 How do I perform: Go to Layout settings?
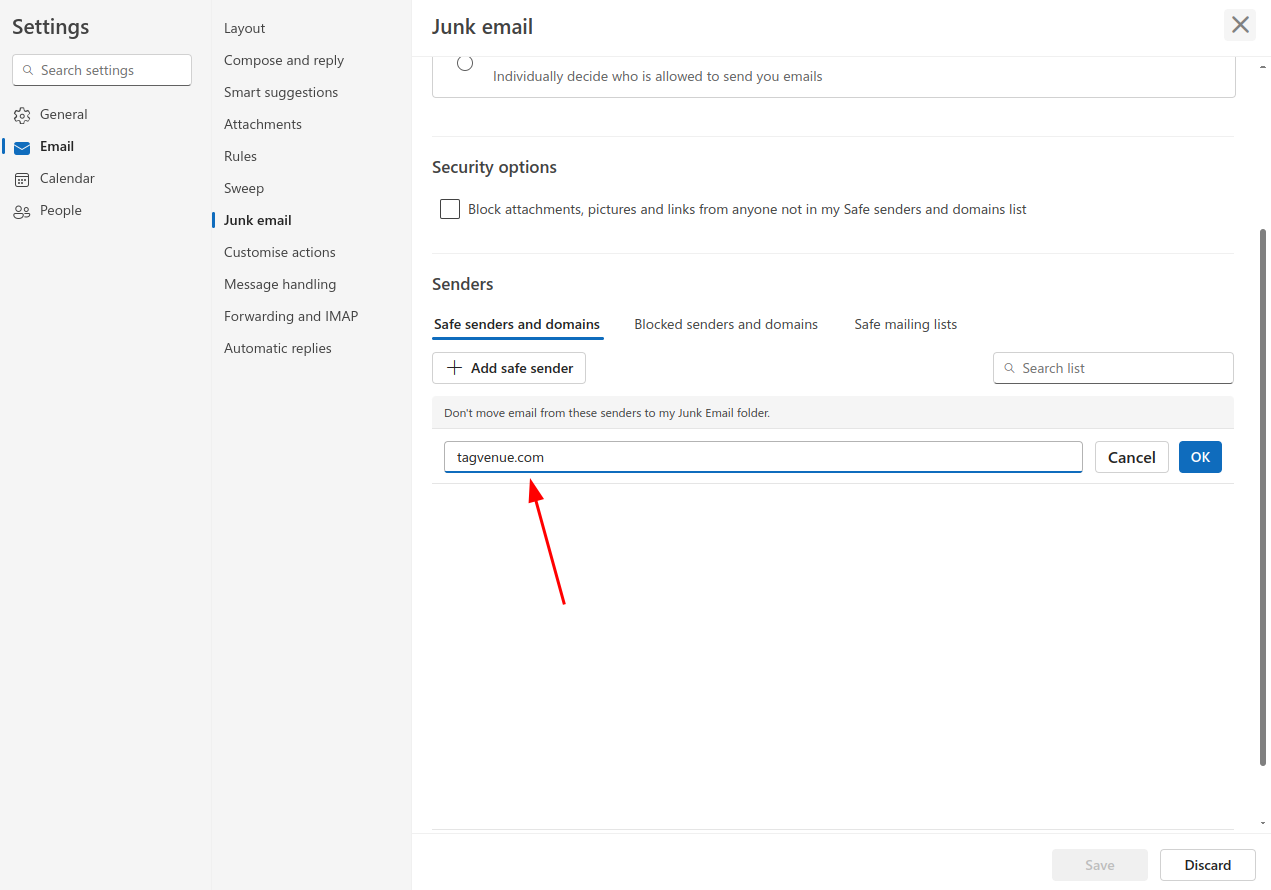point(244,28)
